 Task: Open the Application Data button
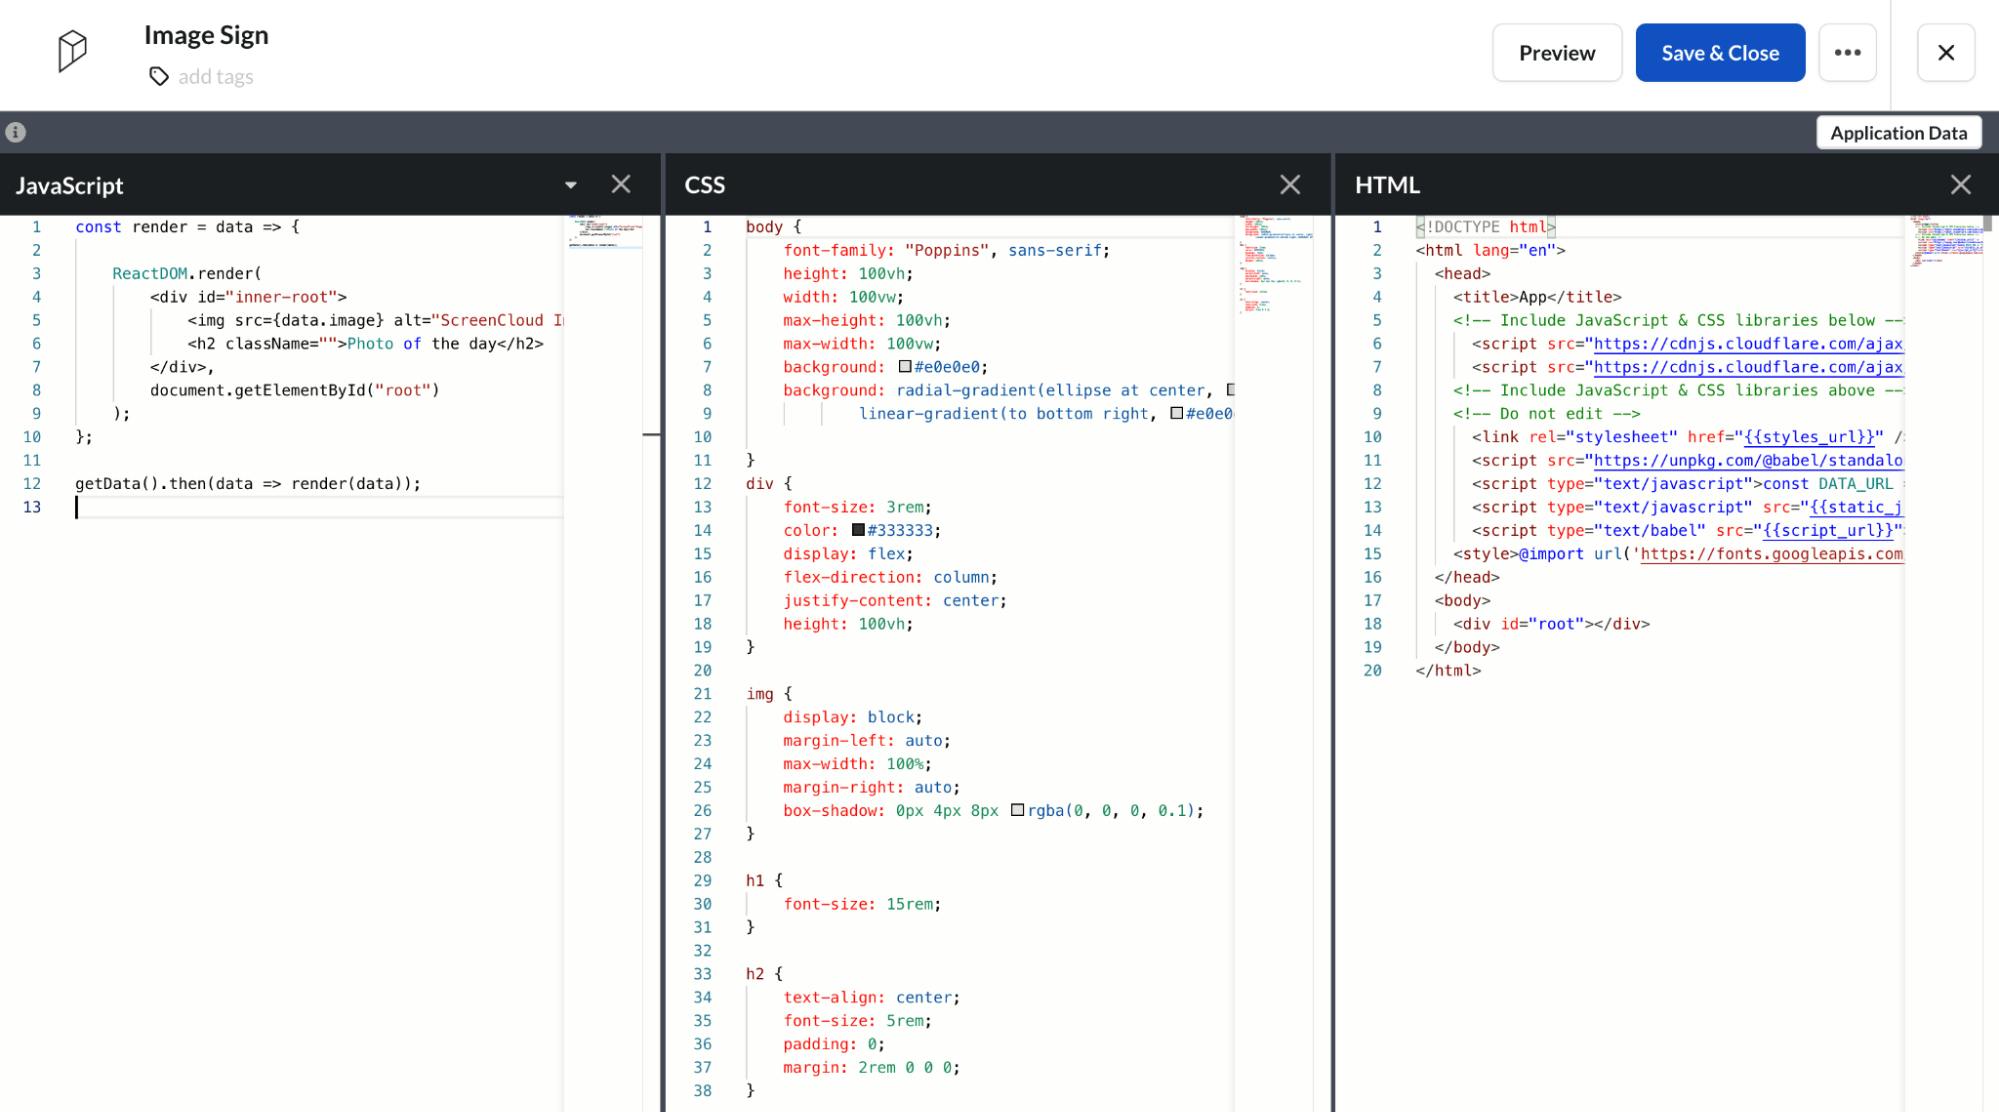[1898, 133]
